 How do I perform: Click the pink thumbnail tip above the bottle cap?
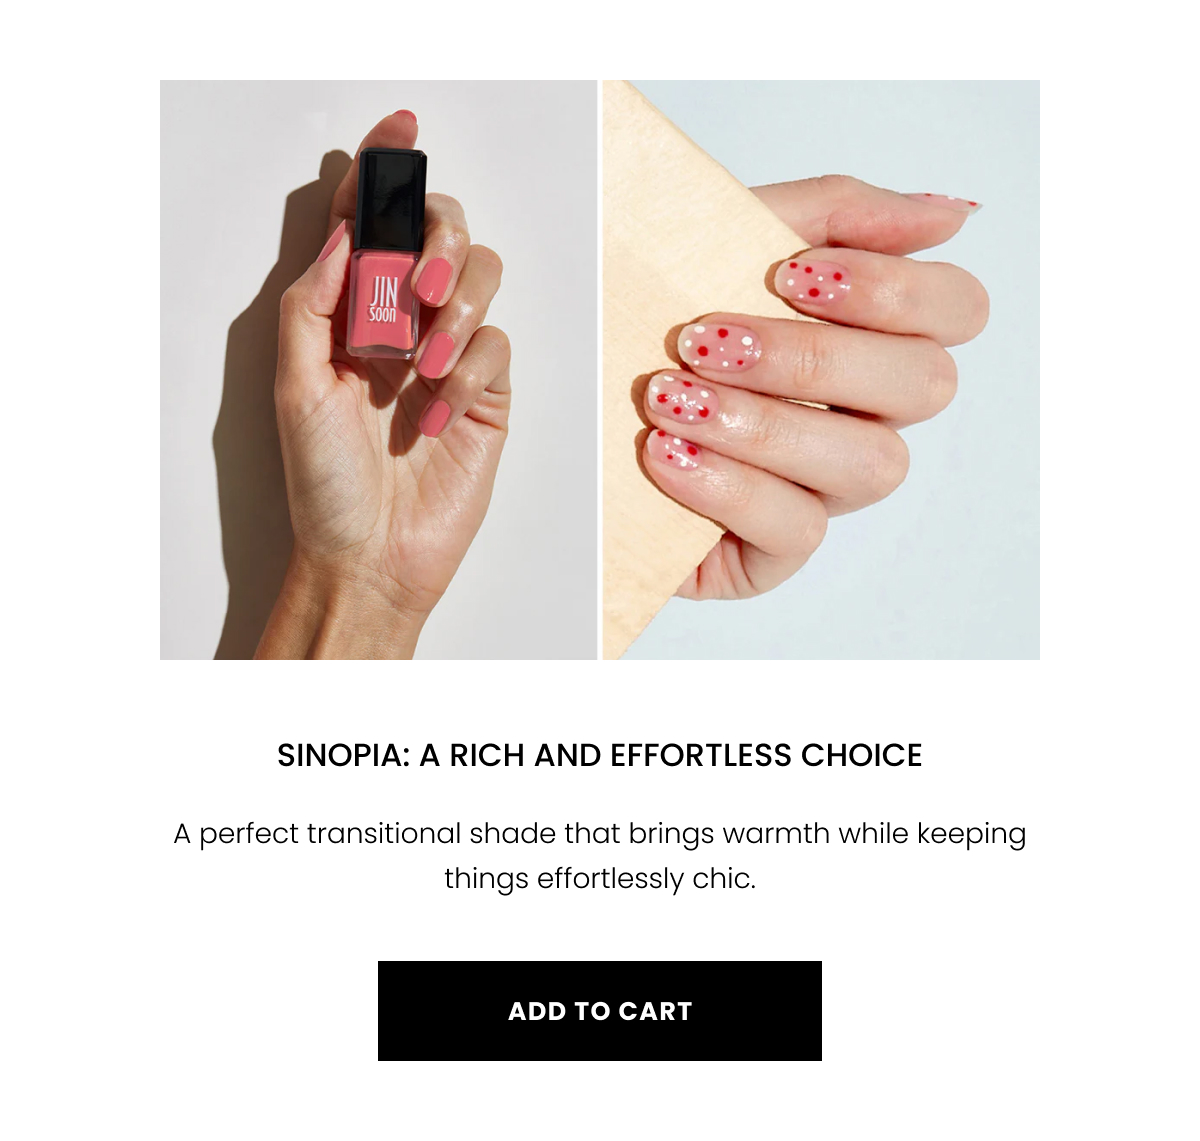[404, 116]
